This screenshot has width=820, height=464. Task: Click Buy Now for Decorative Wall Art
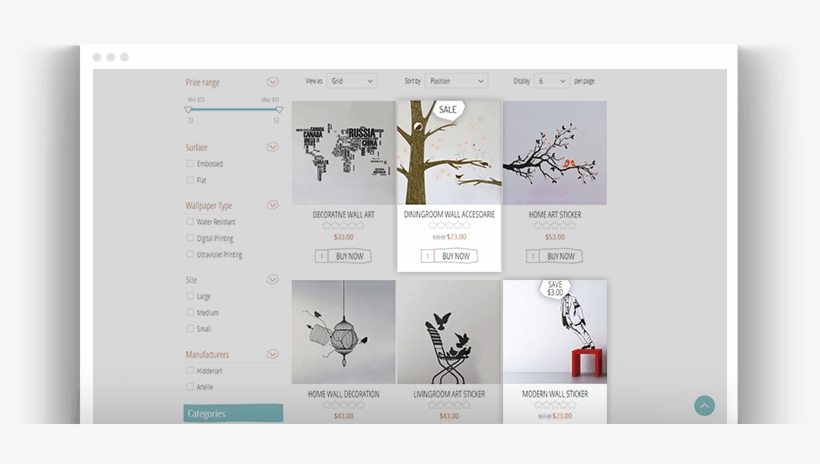point(349,256)
